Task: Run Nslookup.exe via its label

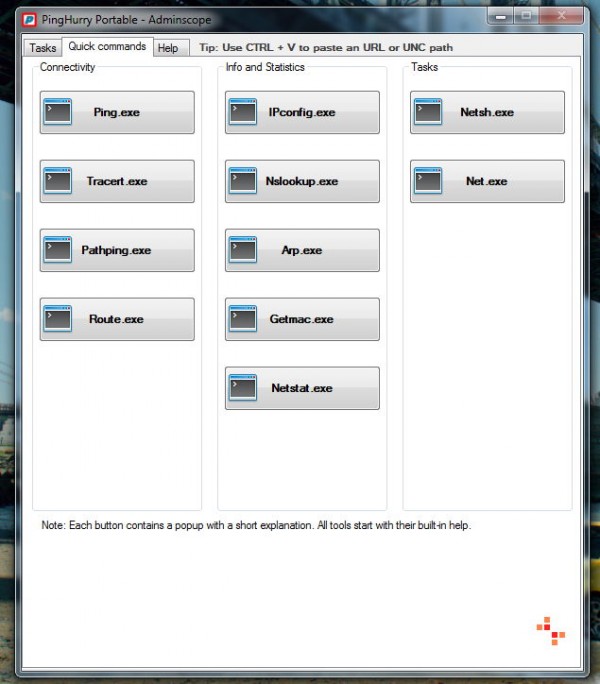Action: 302,181
